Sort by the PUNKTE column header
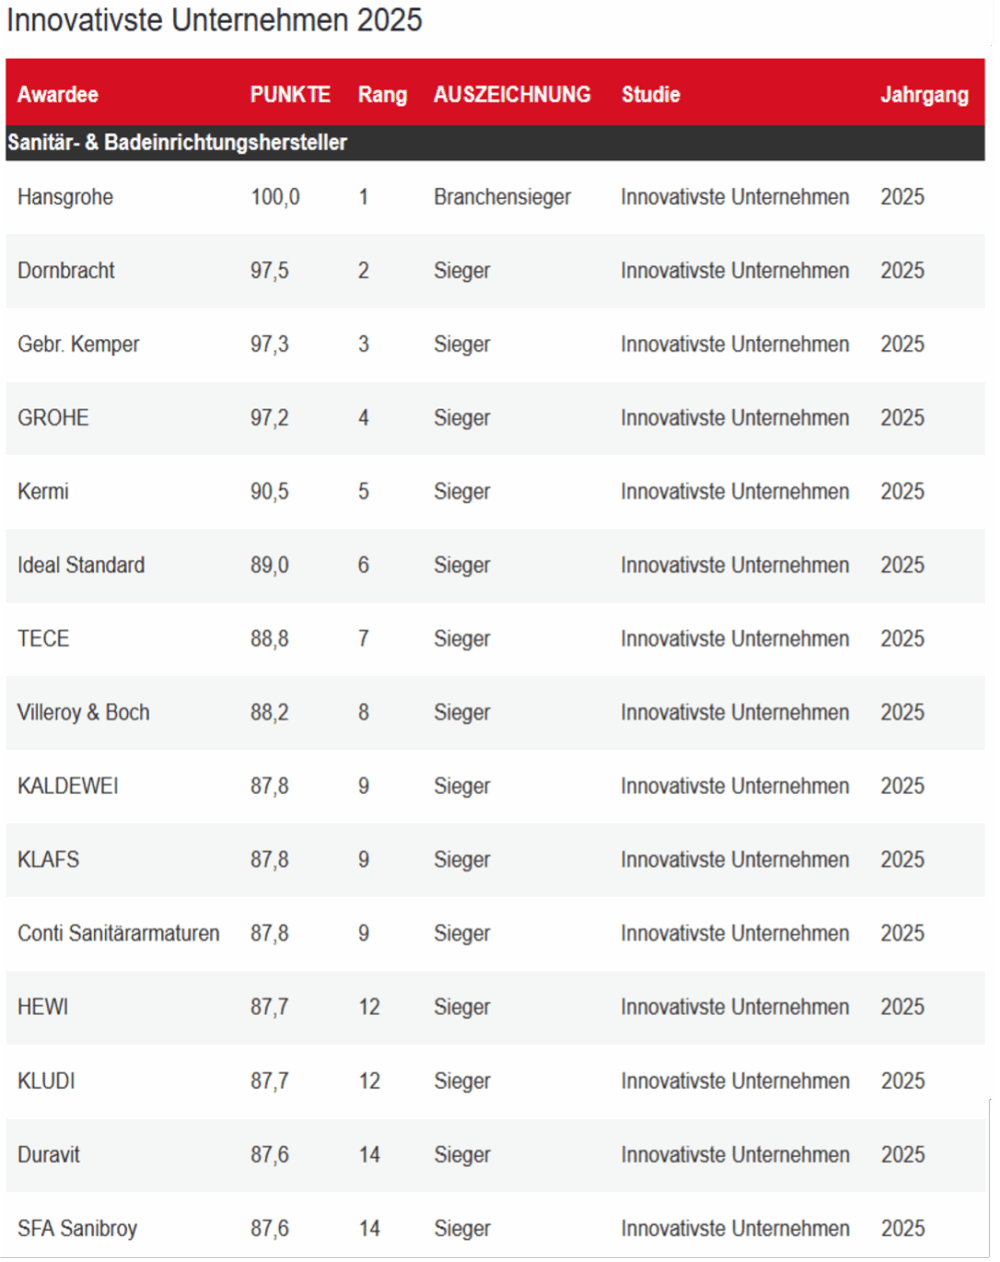Viewport: 1000px width, 1262px height. tap(290, 95)
